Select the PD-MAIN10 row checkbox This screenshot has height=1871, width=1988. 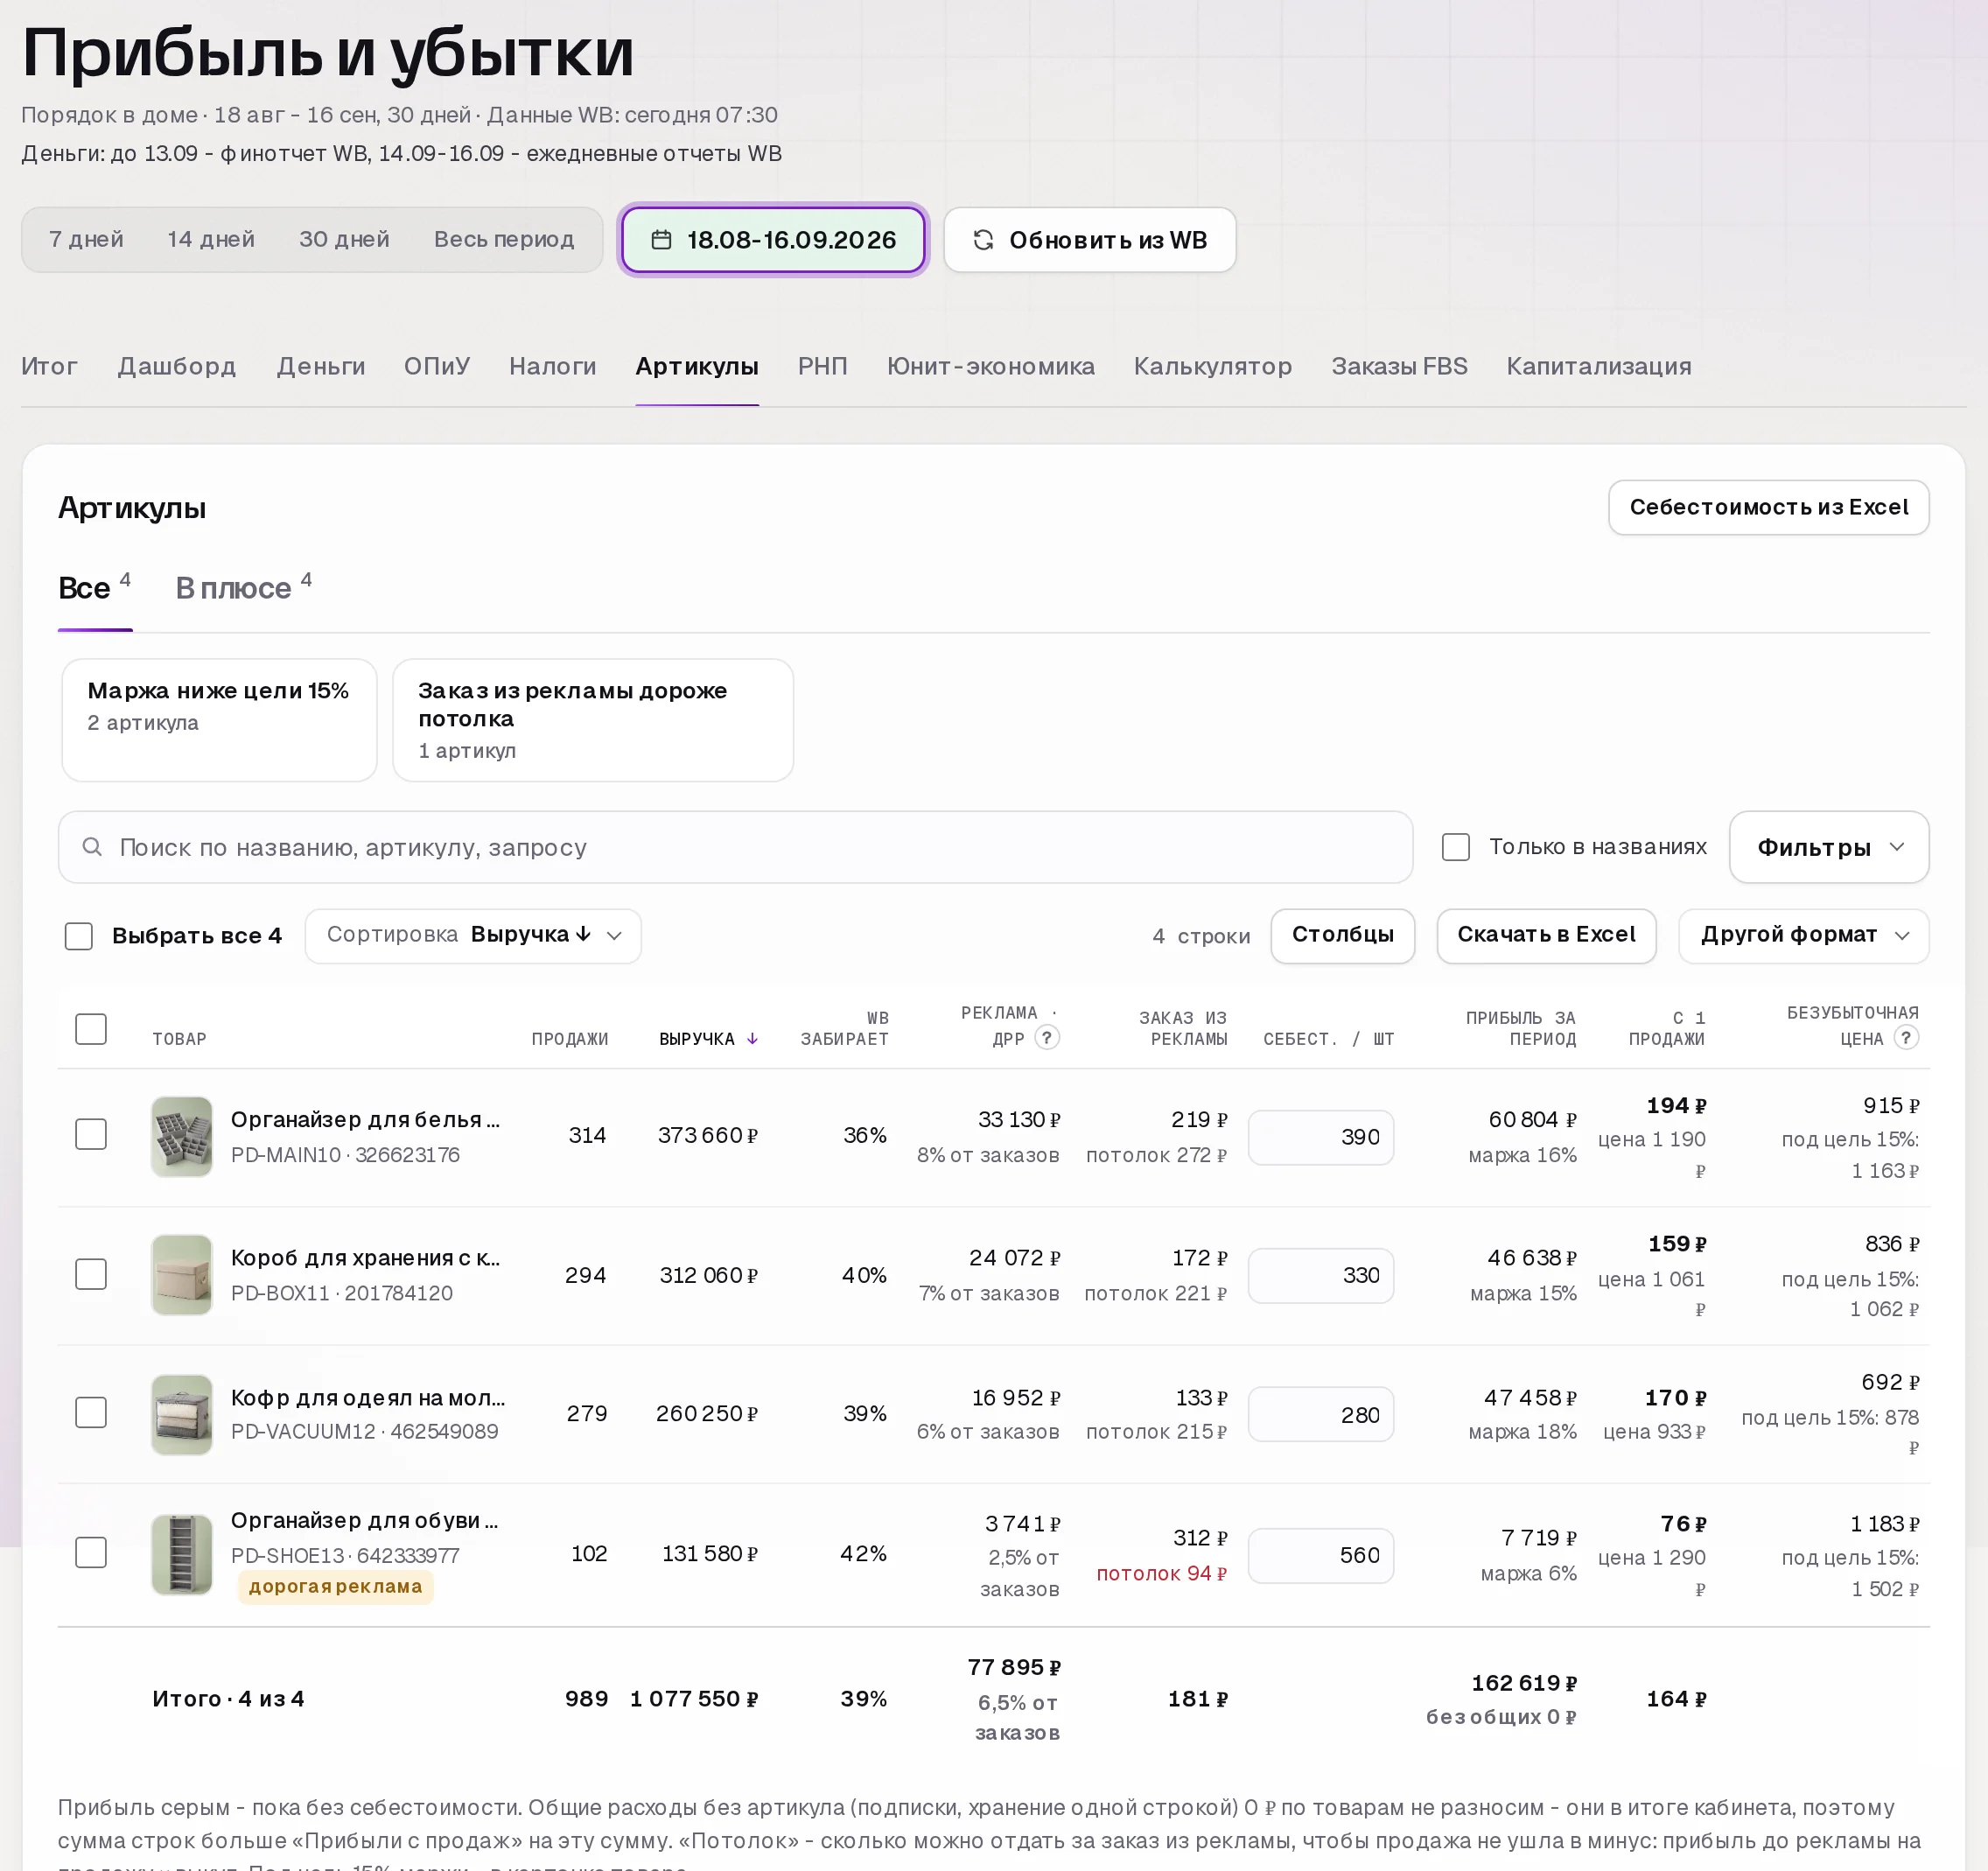[x=91, y=1134]
